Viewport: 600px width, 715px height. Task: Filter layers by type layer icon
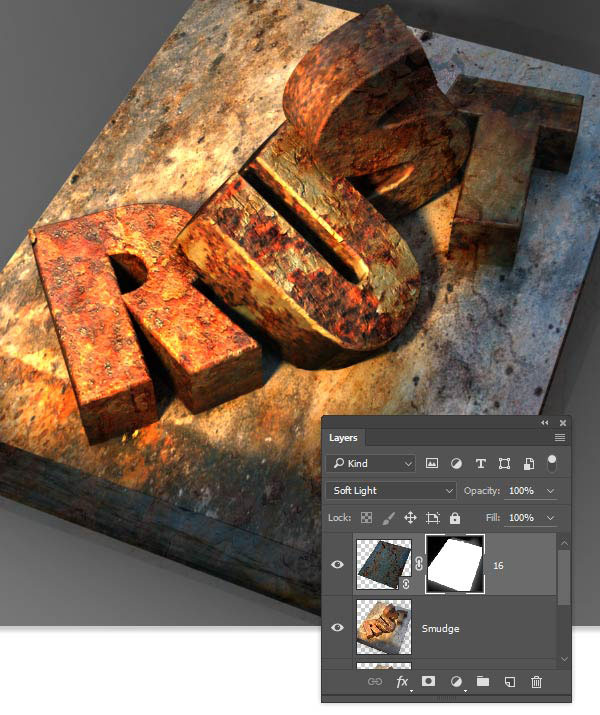[480, 464]
